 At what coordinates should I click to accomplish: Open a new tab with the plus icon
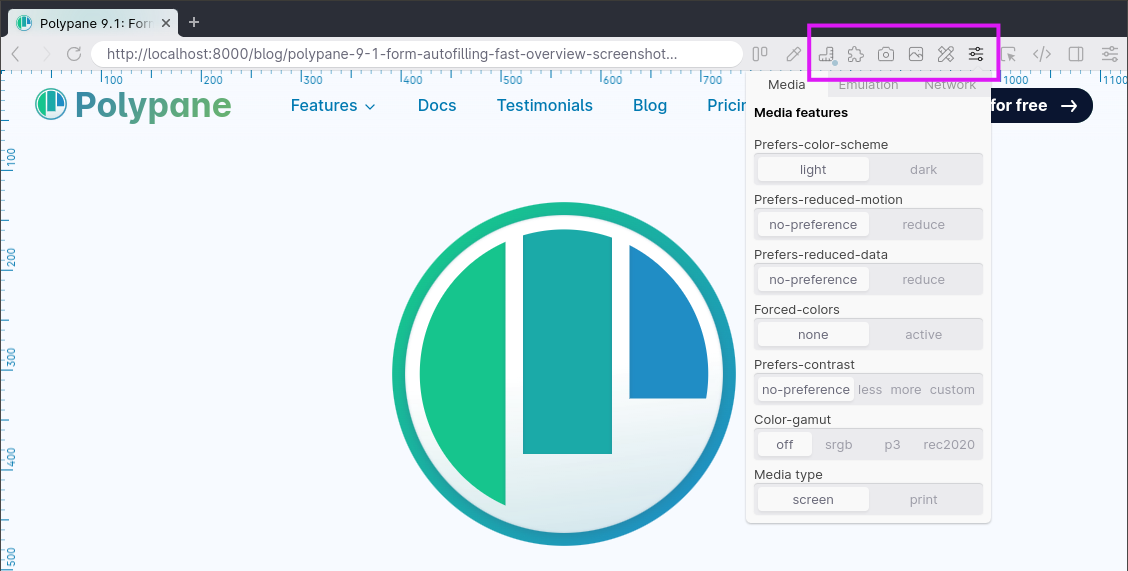click(194, 22)
